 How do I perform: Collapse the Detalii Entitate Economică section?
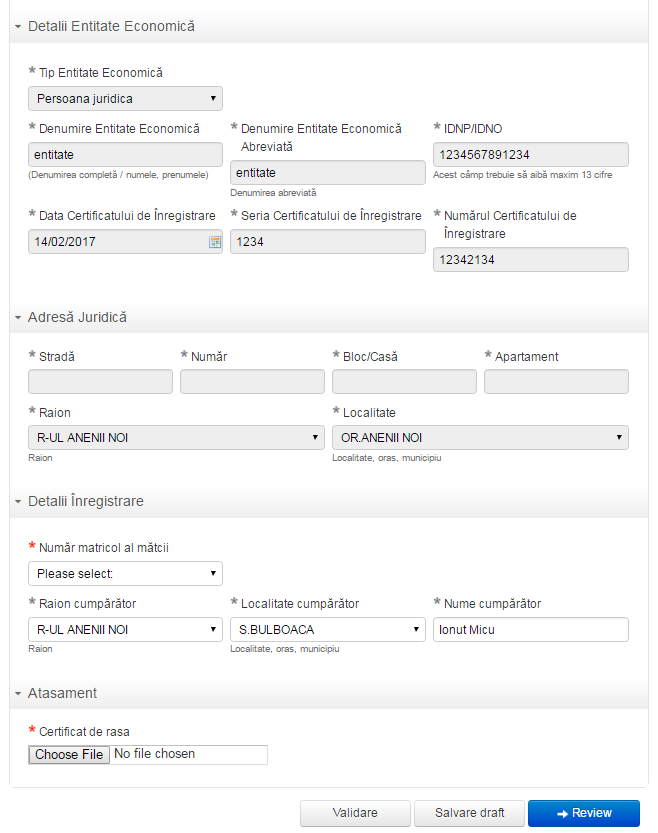pos(19,27)
